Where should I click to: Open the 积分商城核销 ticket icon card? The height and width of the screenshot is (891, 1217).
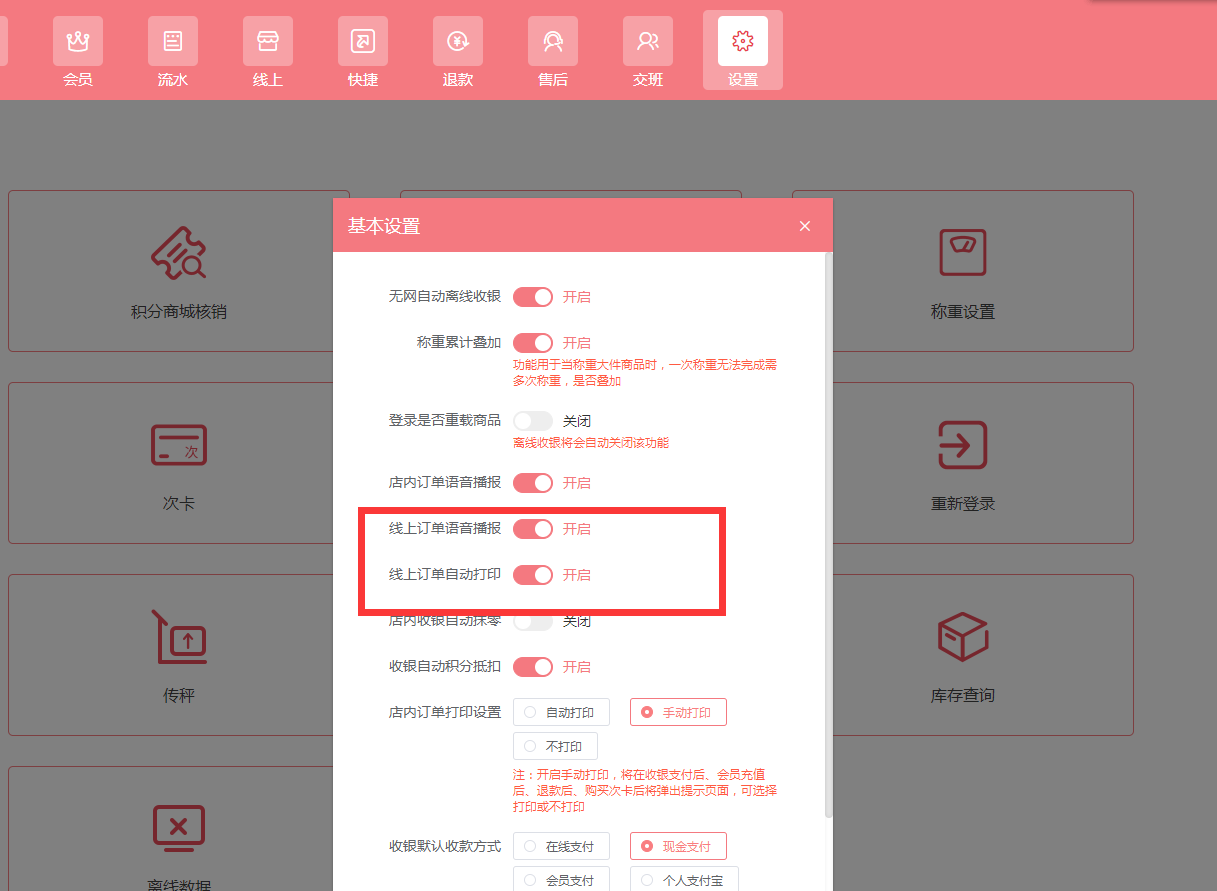pos(179,253)
